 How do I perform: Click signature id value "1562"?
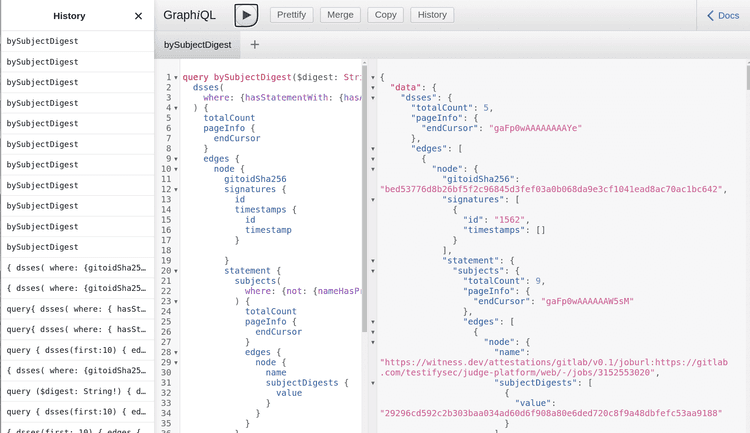click(x=509, y=220)
